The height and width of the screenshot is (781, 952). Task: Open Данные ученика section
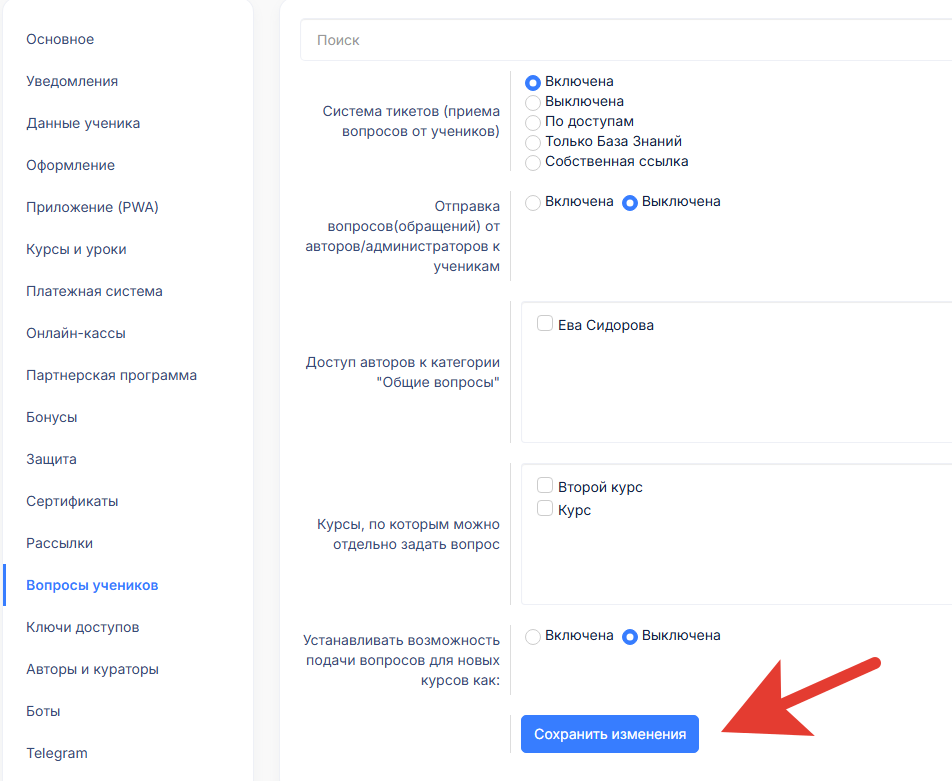[x=83, y=123]
